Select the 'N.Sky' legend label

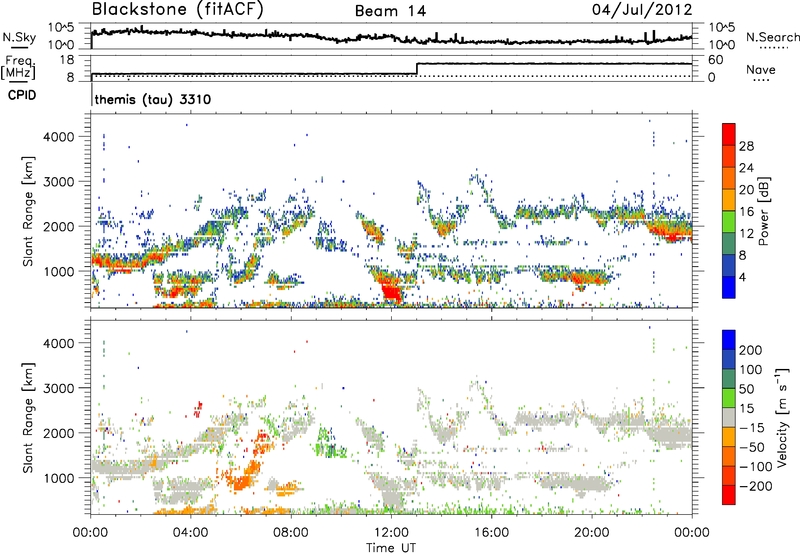click(19, 37)
